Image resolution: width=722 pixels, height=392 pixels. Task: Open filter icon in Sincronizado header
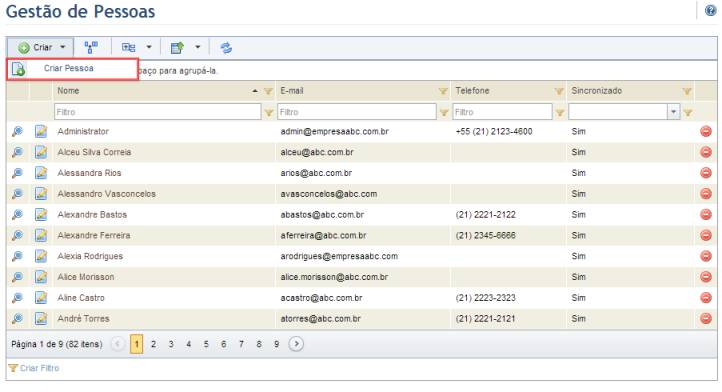pos(687,91)
